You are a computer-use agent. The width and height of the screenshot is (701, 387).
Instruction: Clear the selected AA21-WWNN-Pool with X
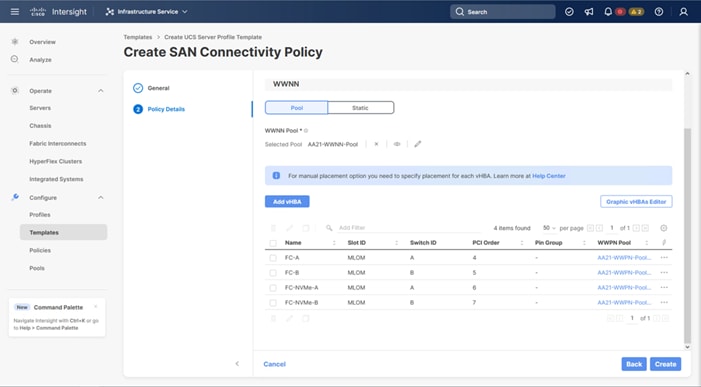click(376, 144)
